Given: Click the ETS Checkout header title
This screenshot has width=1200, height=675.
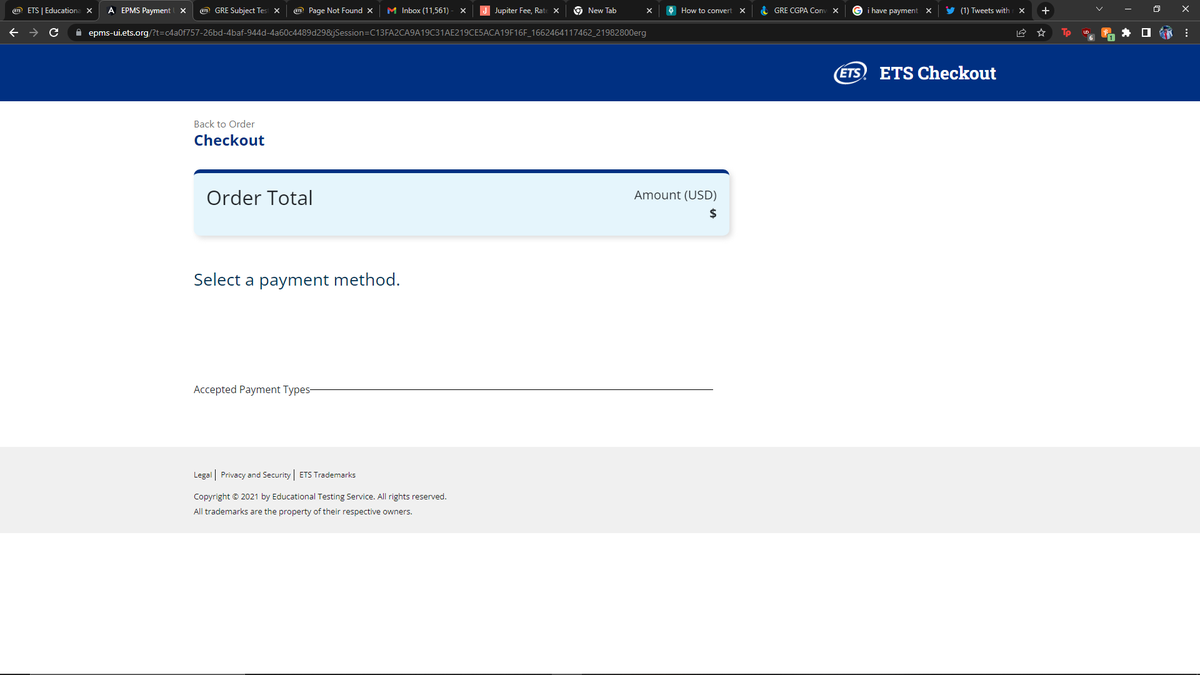Looking at the screenshot, I should 938,73.
